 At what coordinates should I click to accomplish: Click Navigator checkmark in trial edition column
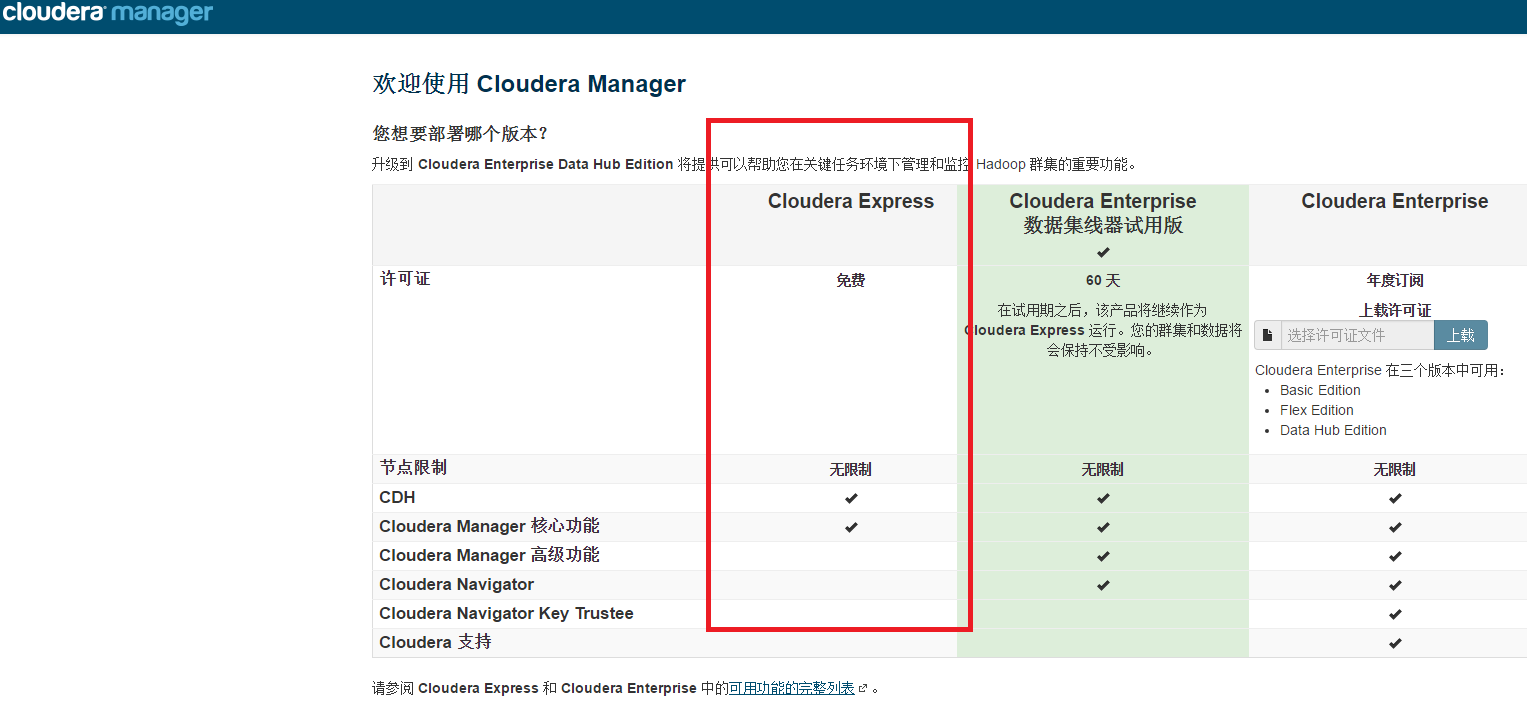pyautogui.click(x=1103, y=585)
